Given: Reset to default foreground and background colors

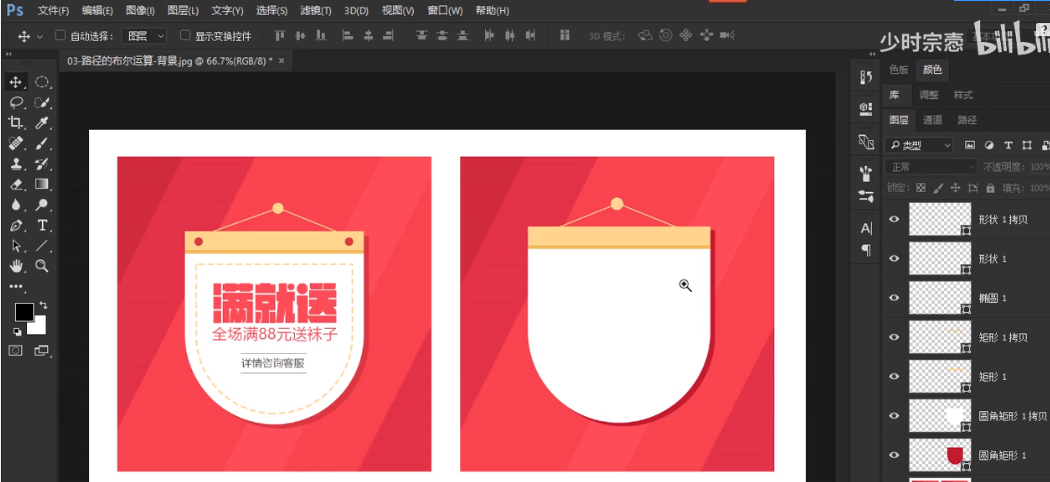Looking at the screenshot, I should click(x=17, y=331).
